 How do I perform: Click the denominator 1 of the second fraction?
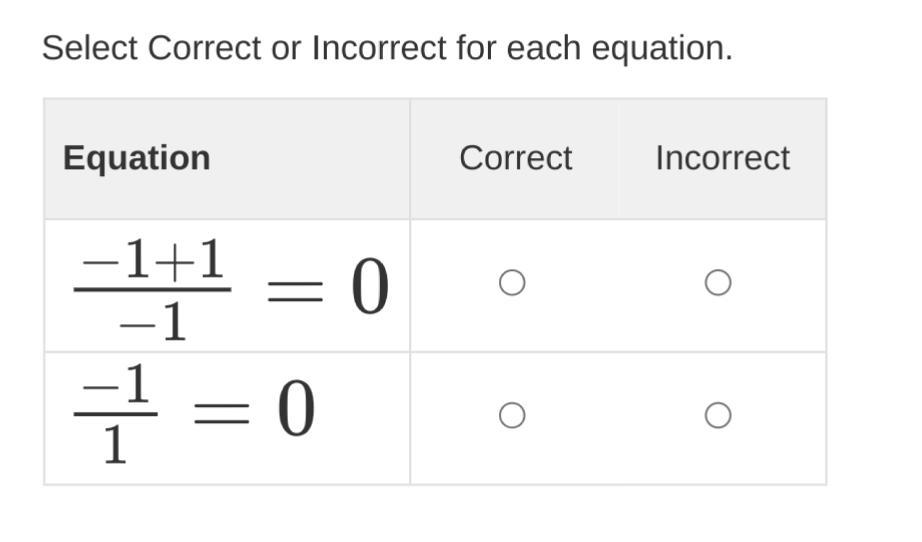pyautogui.click(x=115, y=445)
